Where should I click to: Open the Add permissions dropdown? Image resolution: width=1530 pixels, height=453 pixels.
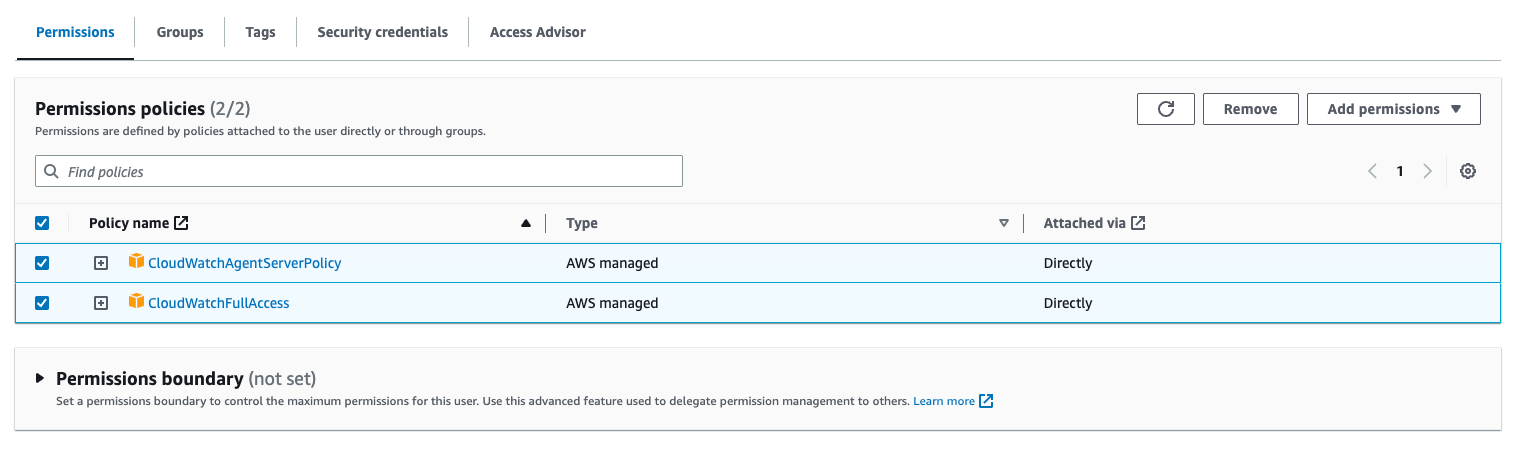[x=1393, y=109]
